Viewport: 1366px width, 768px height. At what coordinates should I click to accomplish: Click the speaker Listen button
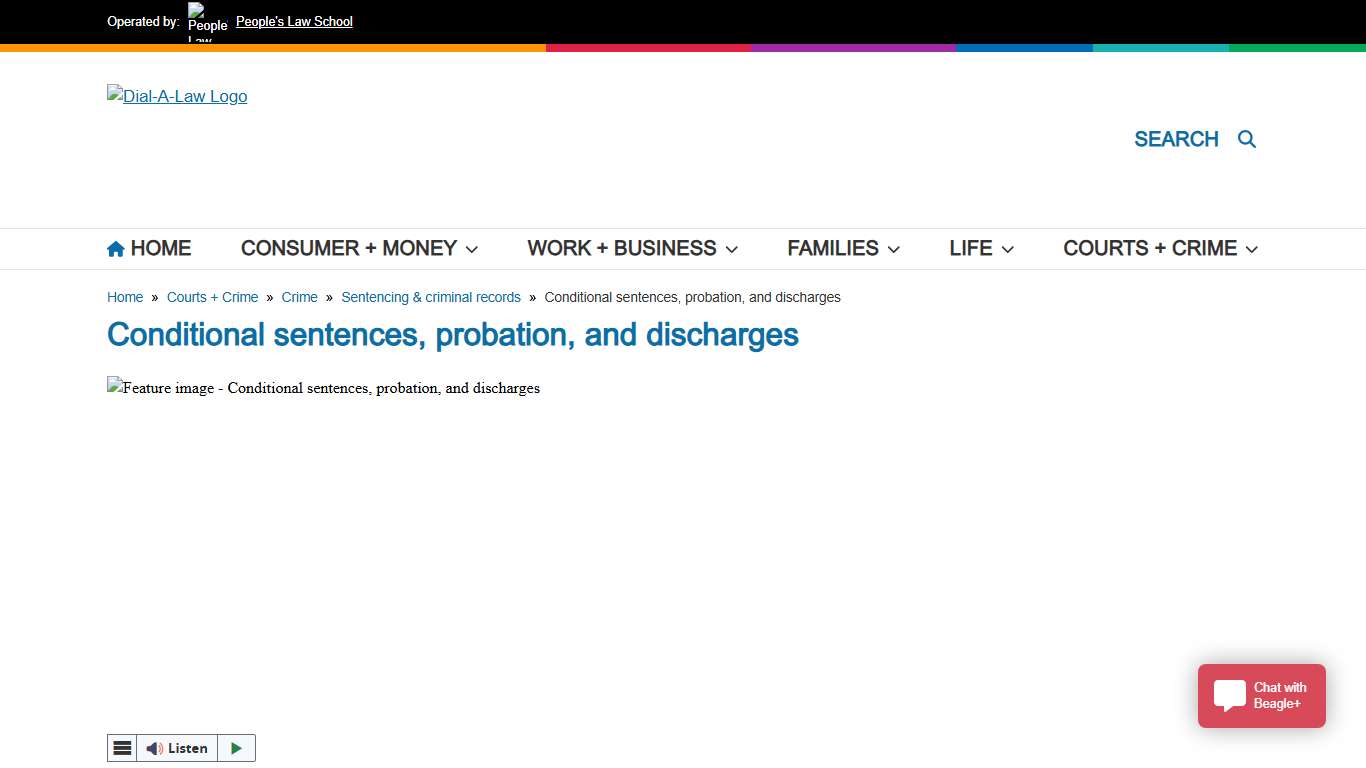click(177, 748)
